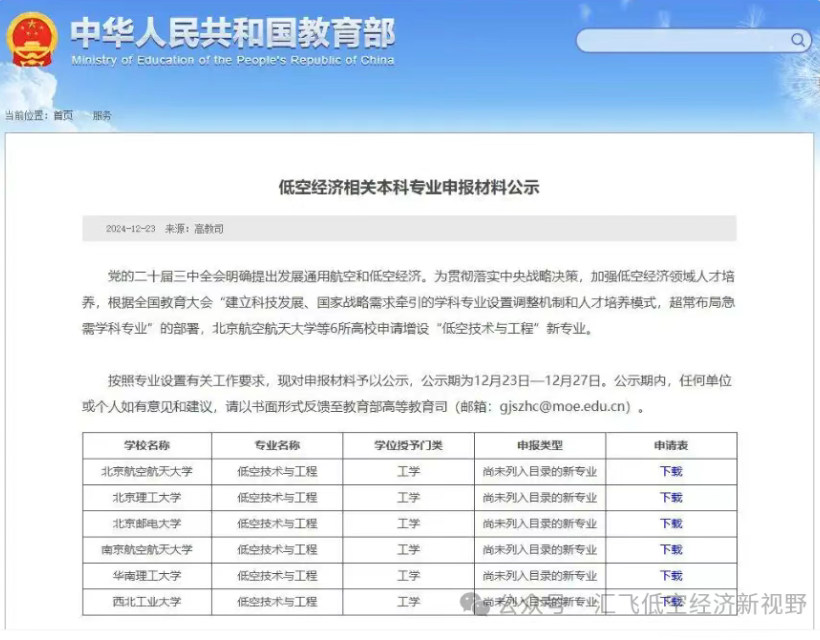Viewport: 820px width, 640px height.
Task: Click the English Ministry of Education subtitle
Action: (232, 60)
